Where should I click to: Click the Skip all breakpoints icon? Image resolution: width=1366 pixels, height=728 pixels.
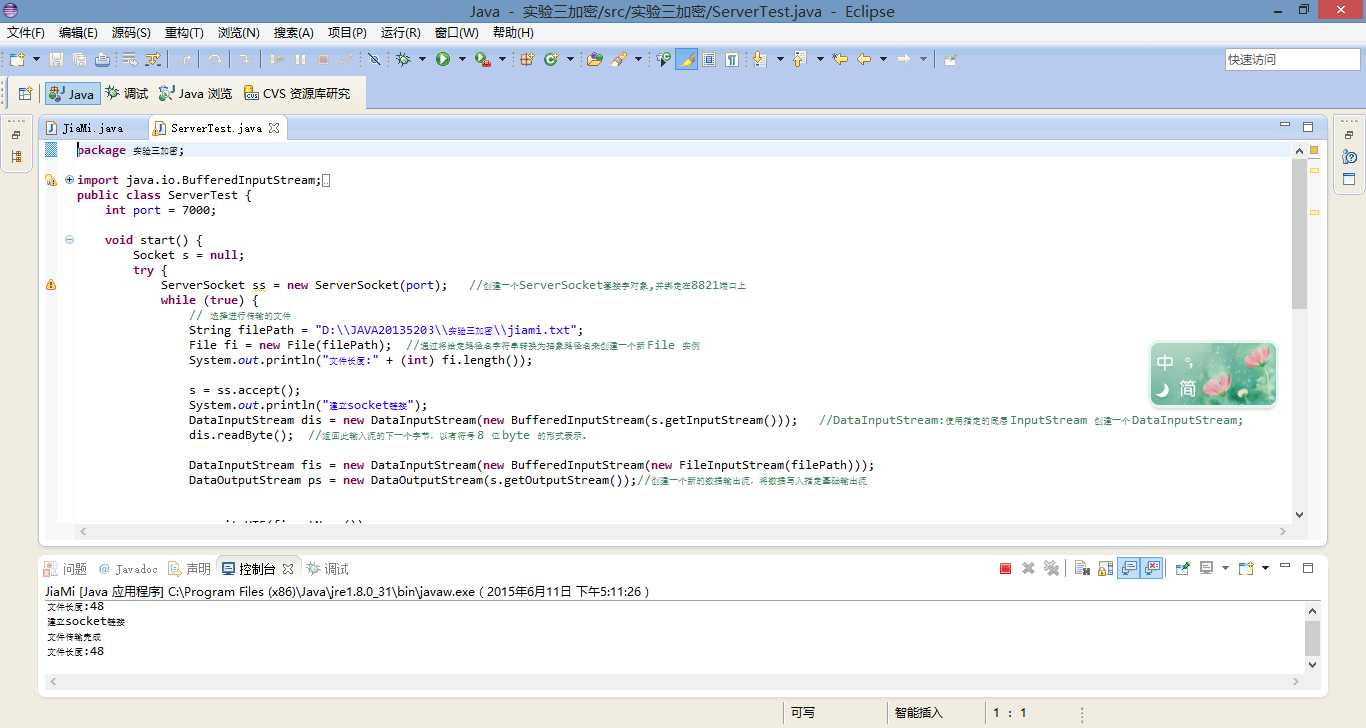[x=374, y=59]
